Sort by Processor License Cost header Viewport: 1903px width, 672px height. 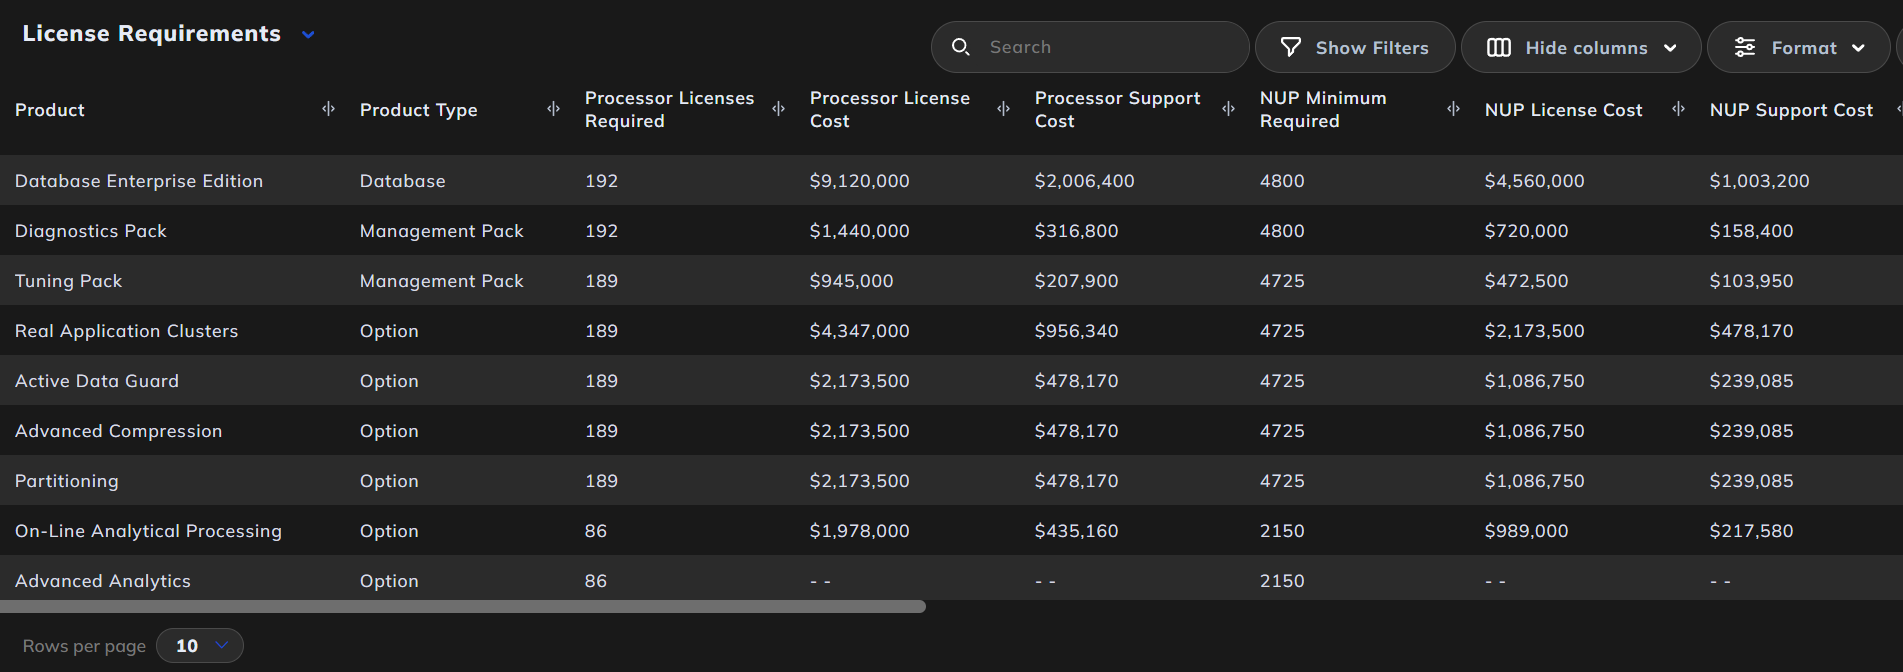point(890,110)
